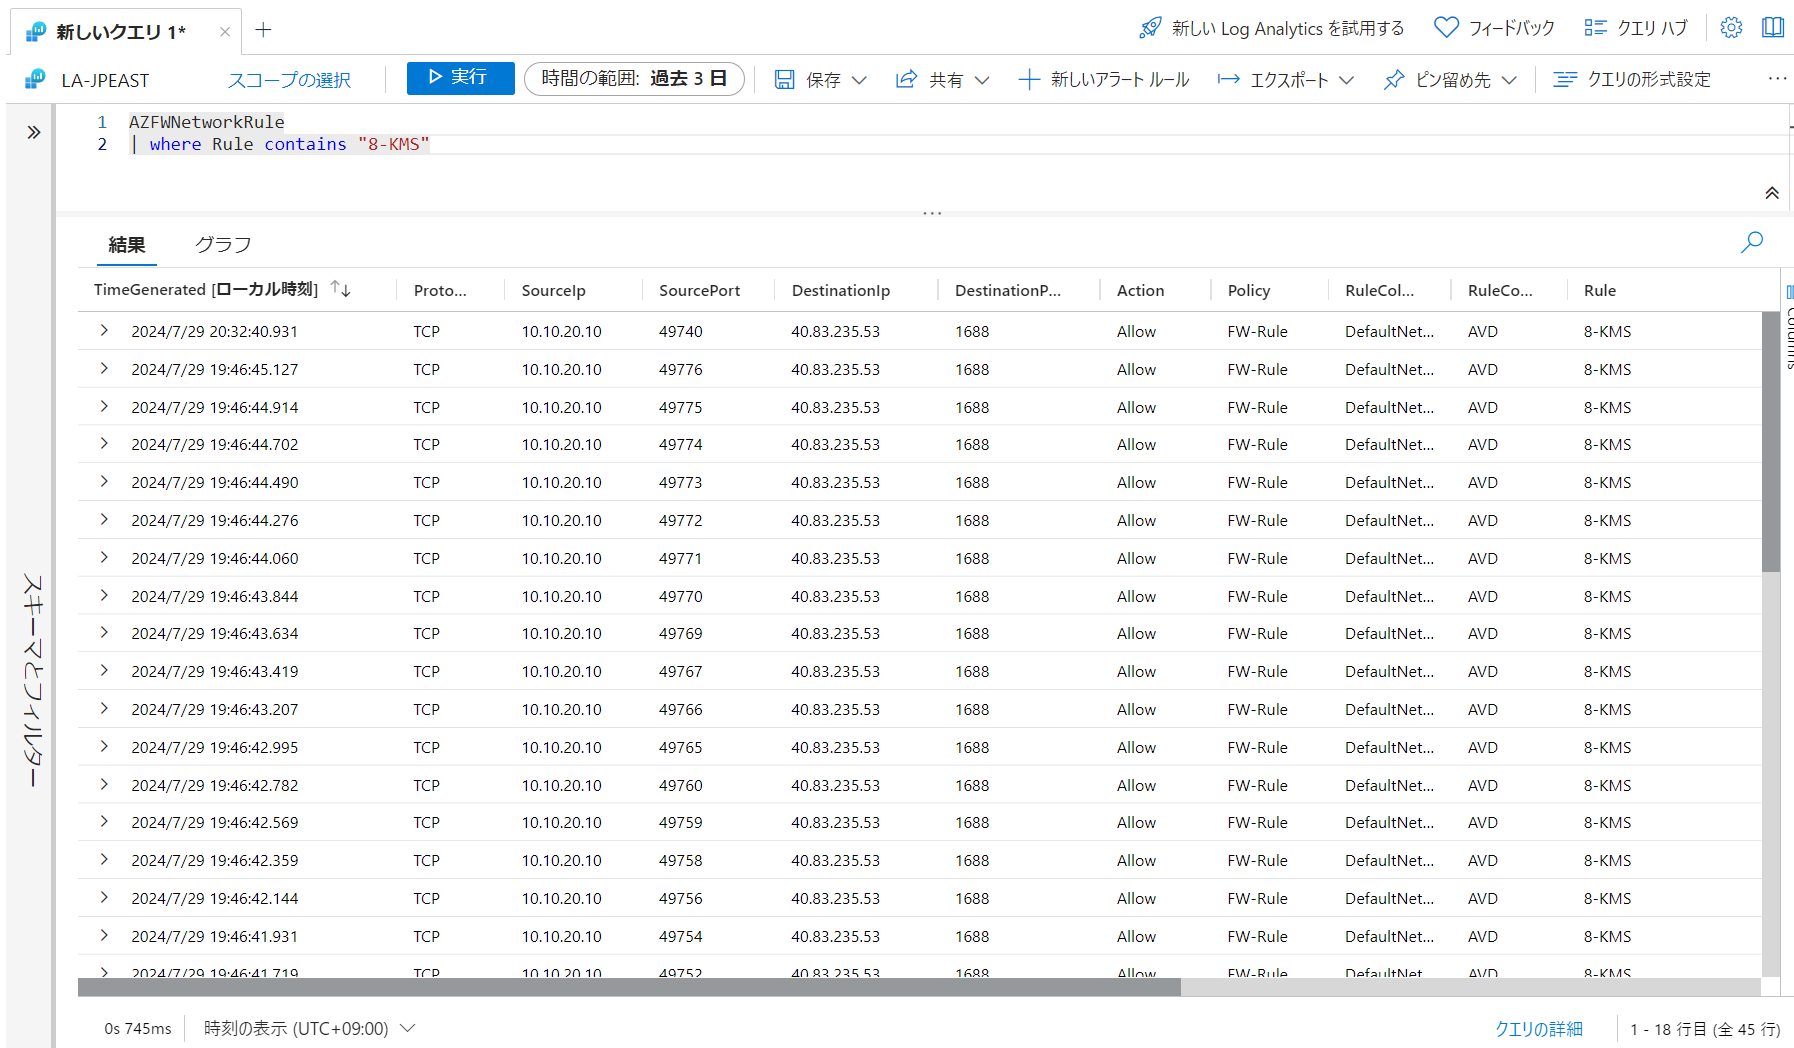Click the クエリの形式設定 button label
This screenshot has width=1794, height=1048.
point(1649,79)
